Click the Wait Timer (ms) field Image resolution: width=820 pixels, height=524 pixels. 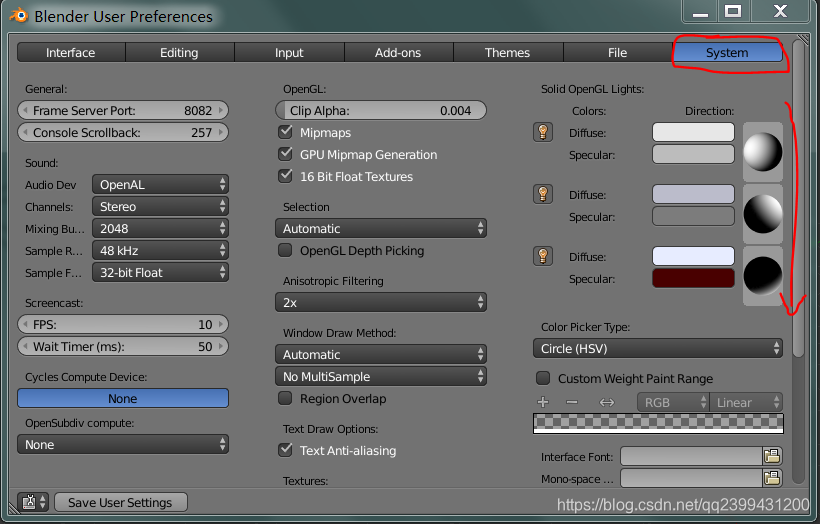[x=123, y=346]
